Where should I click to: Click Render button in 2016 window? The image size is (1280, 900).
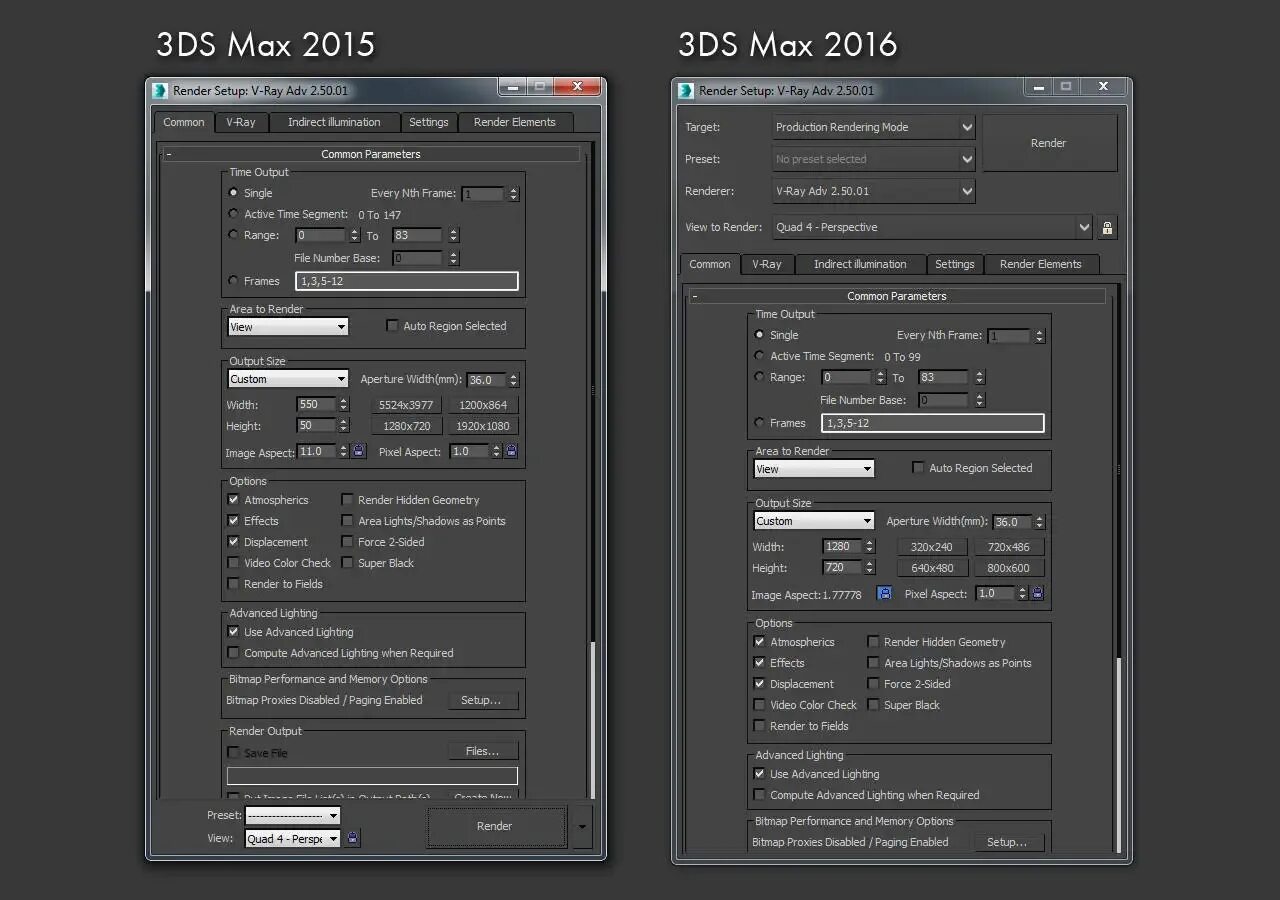pyautogui.click(x=1049, y=143)
